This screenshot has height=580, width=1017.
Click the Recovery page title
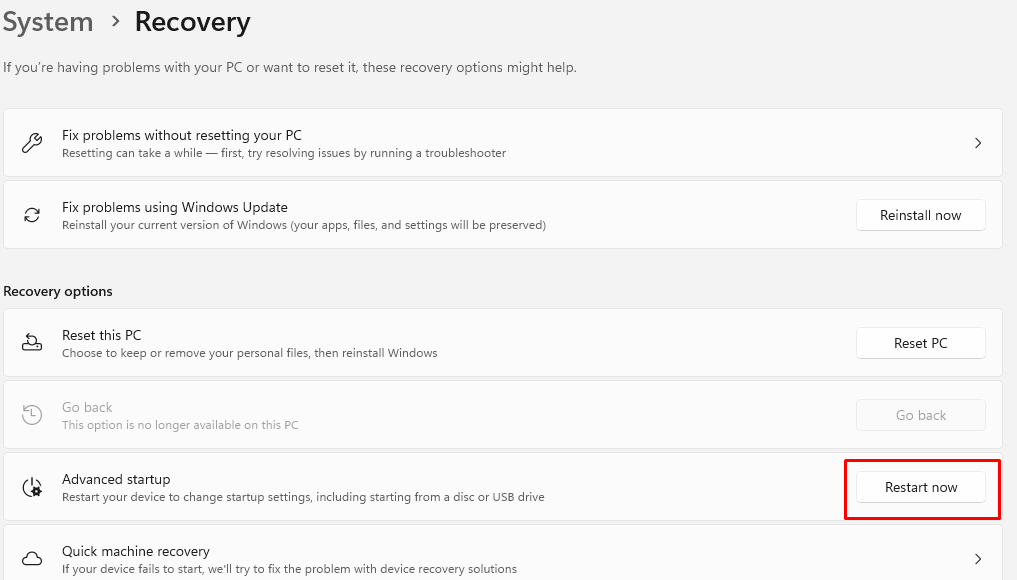click(192, 22)
